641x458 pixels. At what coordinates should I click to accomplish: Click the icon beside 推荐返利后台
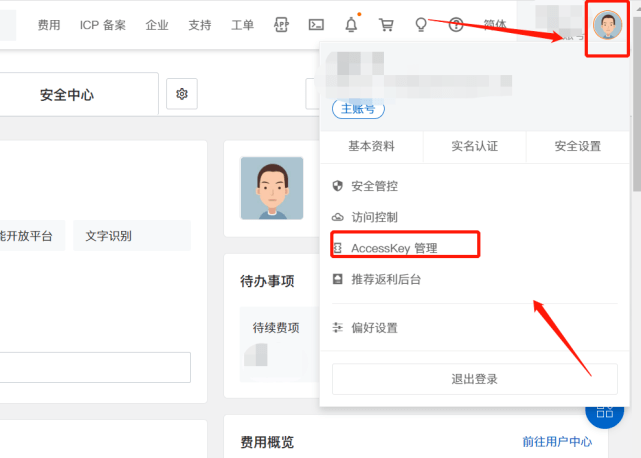337,279
